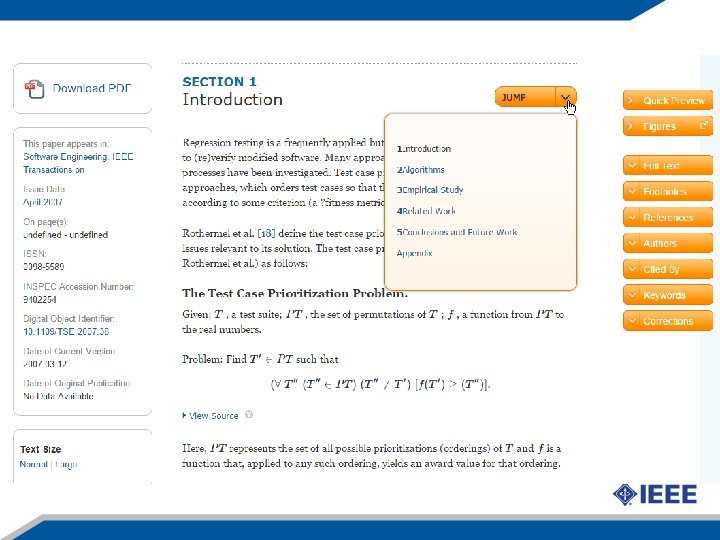Open Software Engineering, IEEE Transactions on link
The image size is (720, 540).
(78, 163)
